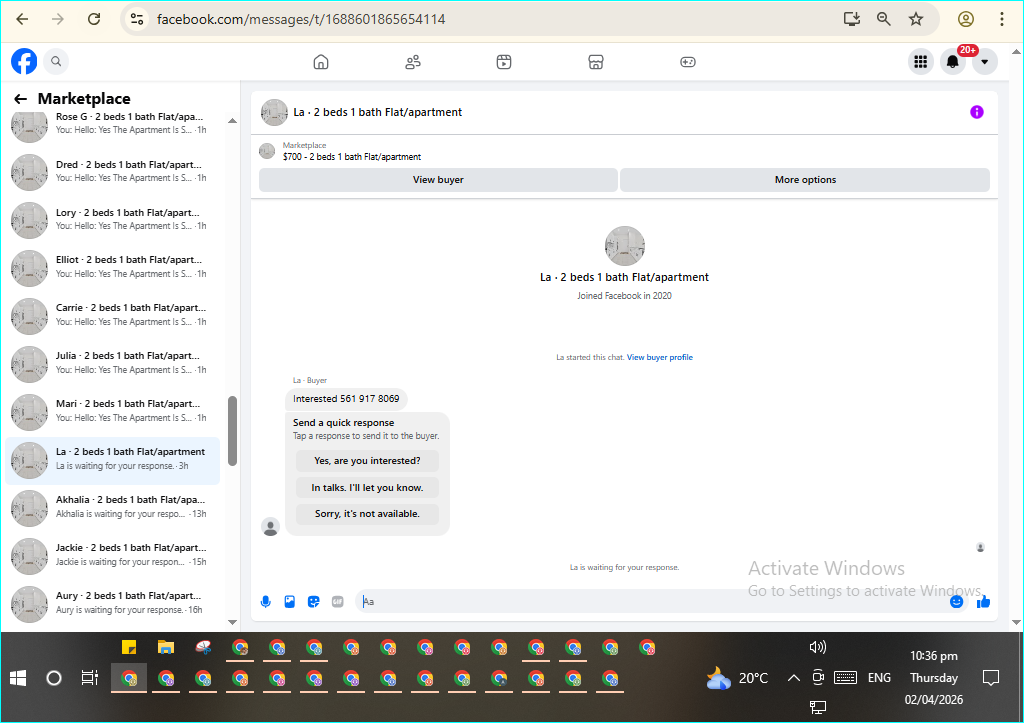Open the Friends icon in the top navigation

pyautogui.click(x=413, y=62)
